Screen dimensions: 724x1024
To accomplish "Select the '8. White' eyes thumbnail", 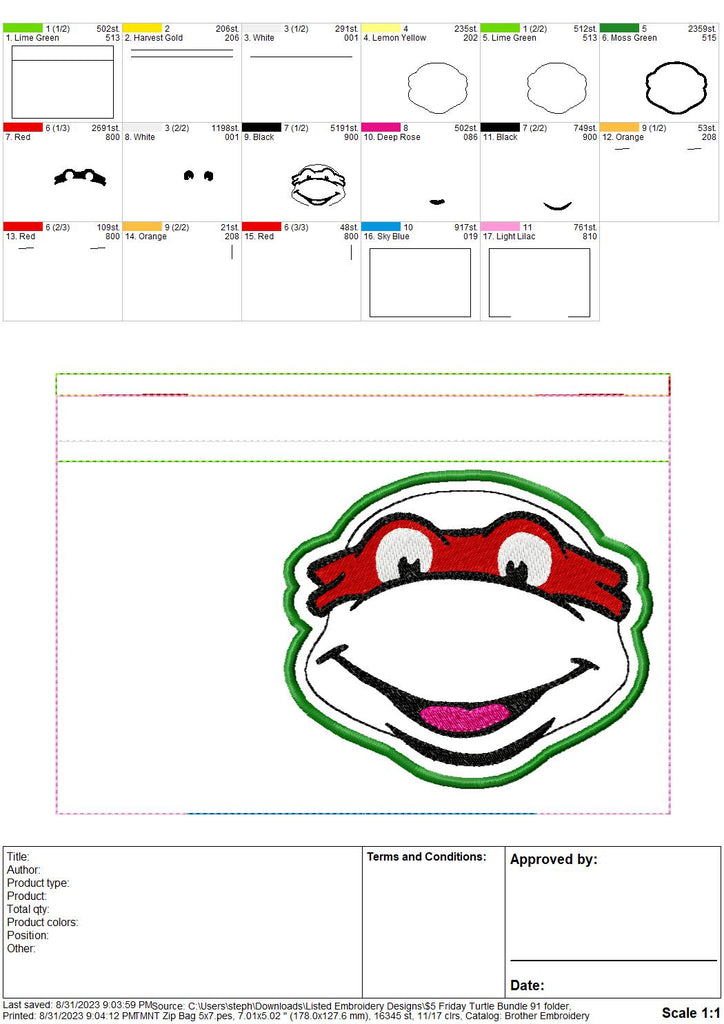I will tap(198, 176).
